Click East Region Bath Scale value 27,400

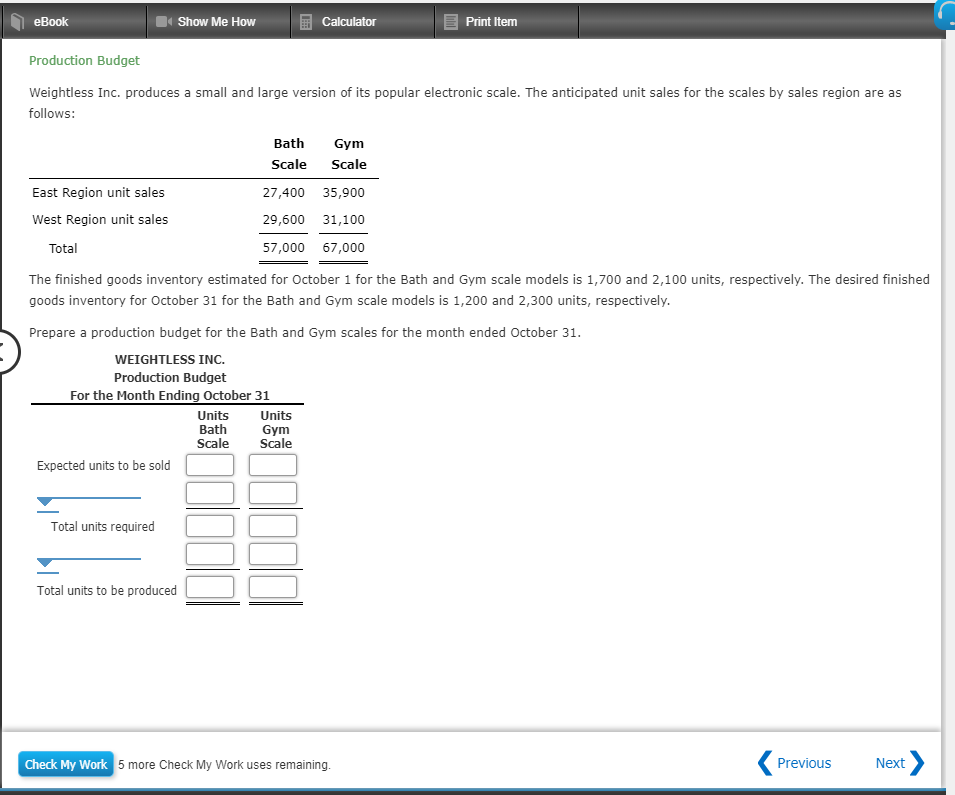[283, 193]
